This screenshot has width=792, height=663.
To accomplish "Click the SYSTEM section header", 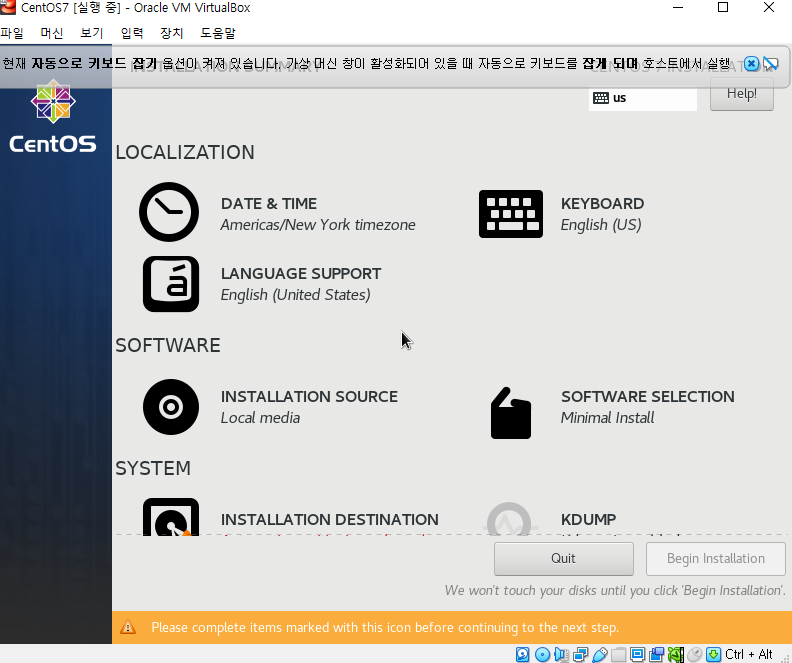I will pos(153,468).
